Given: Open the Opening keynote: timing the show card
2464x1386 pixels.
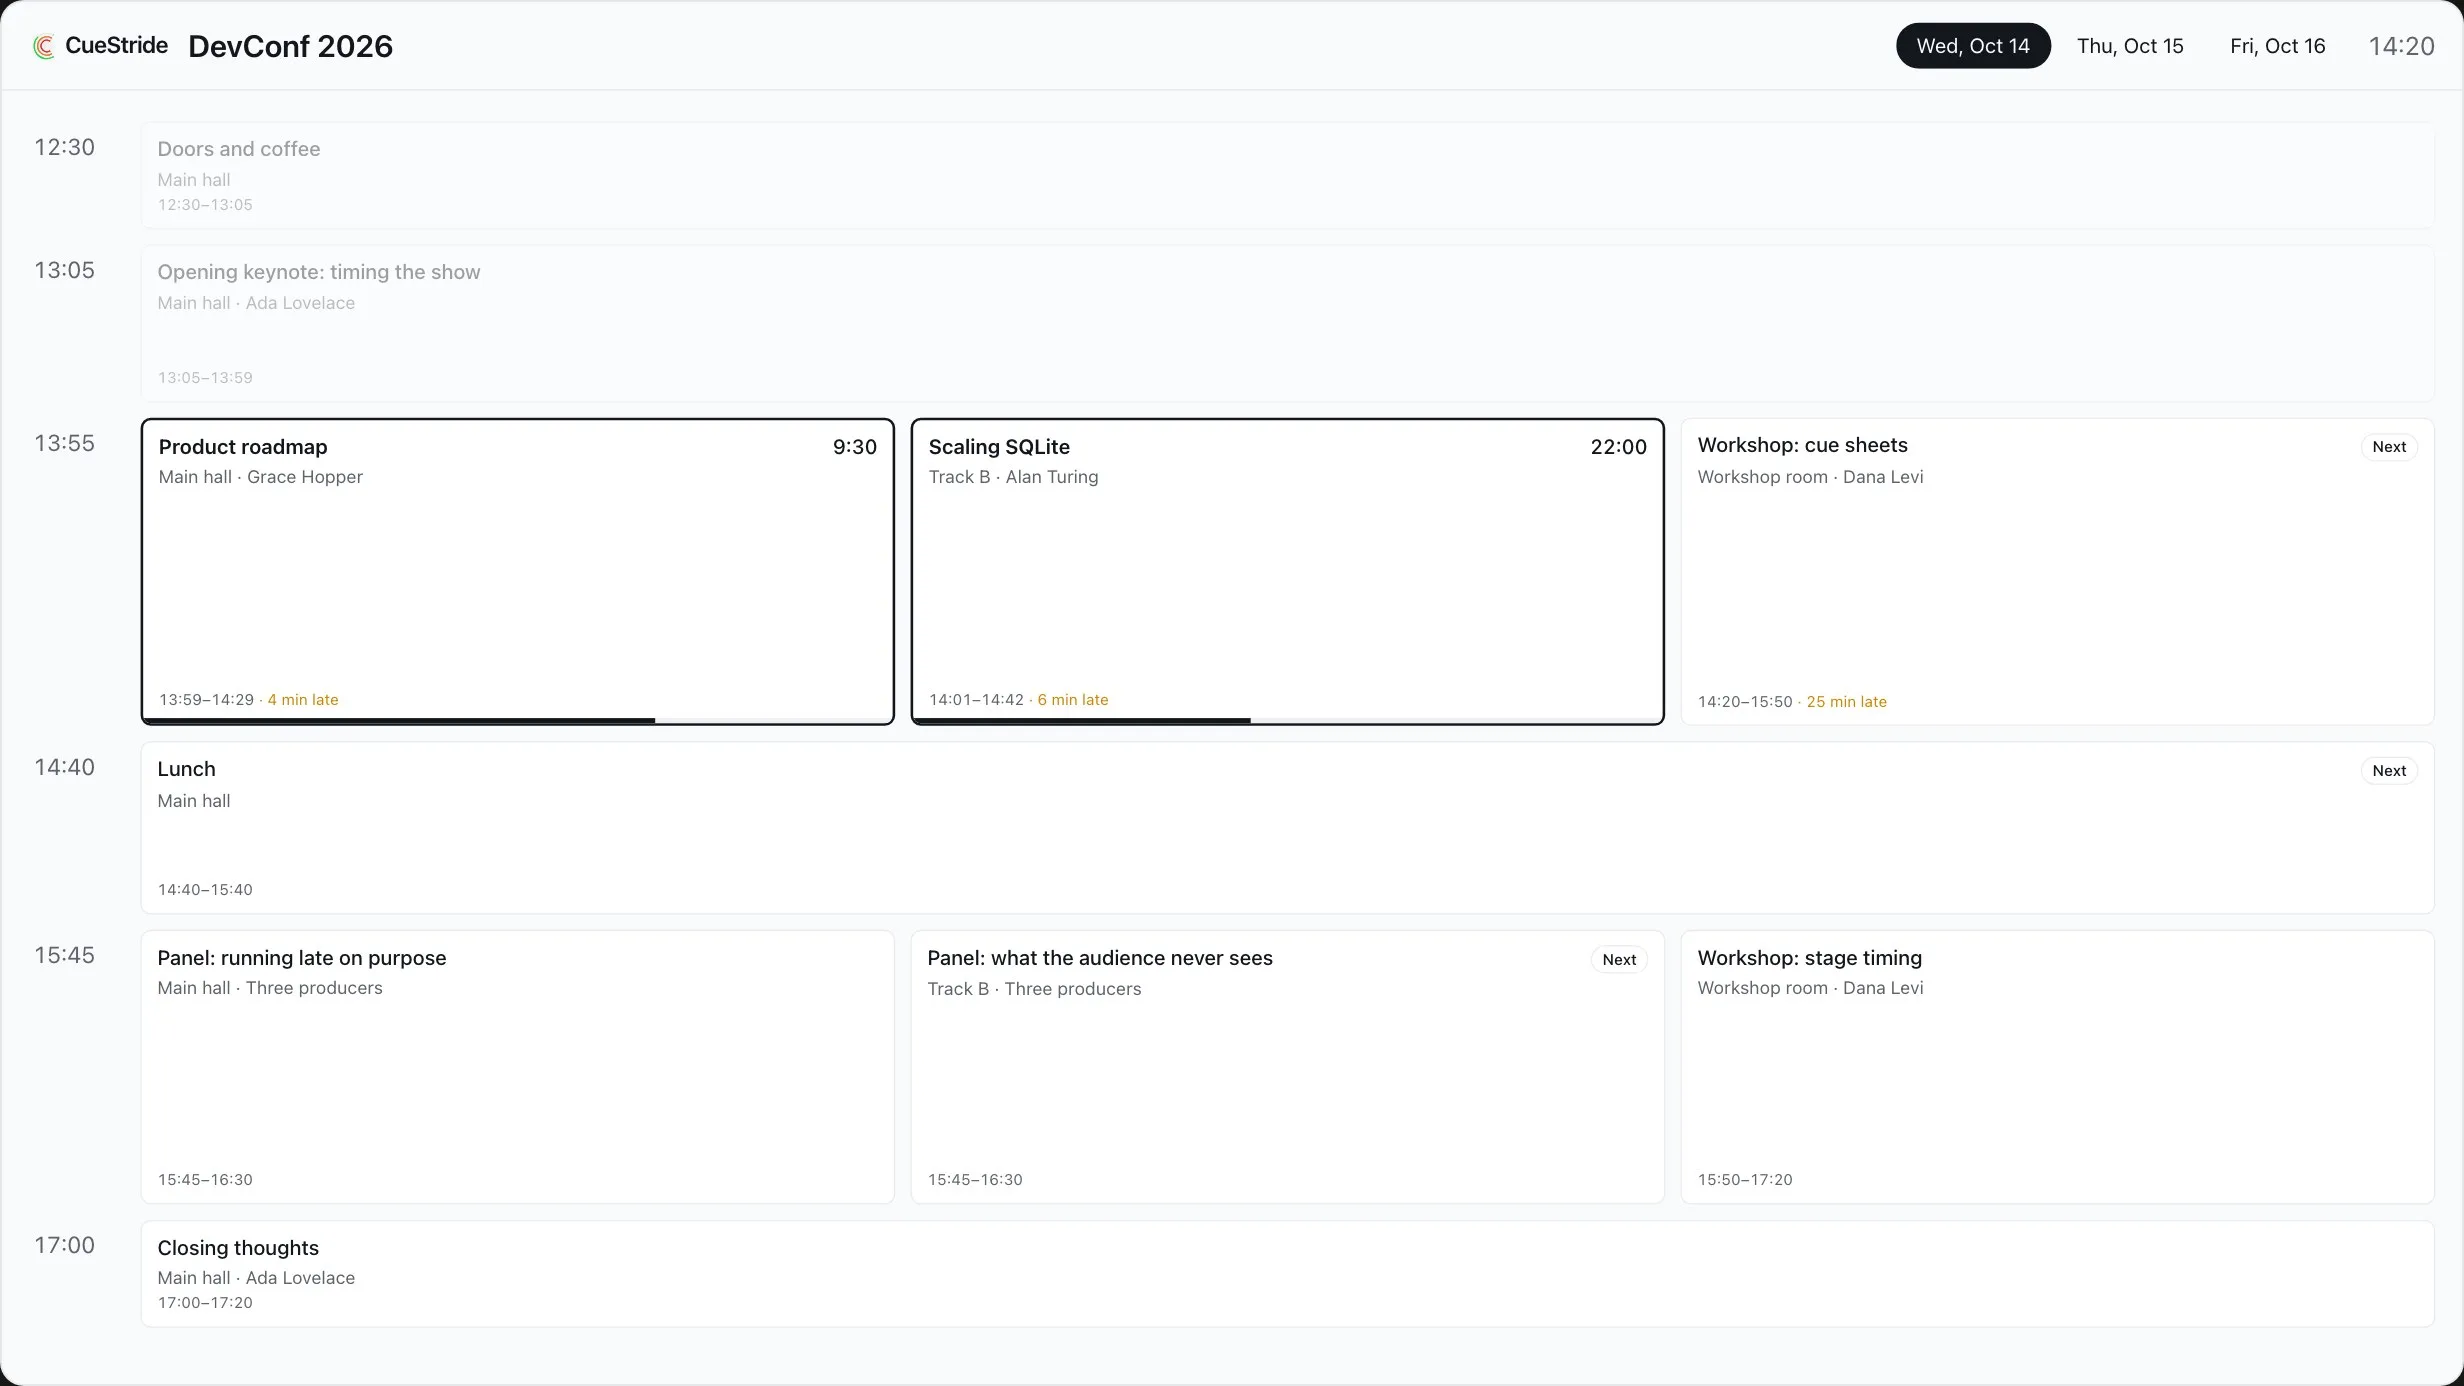Looking at the screenshot, I should tap(1287, 324).
